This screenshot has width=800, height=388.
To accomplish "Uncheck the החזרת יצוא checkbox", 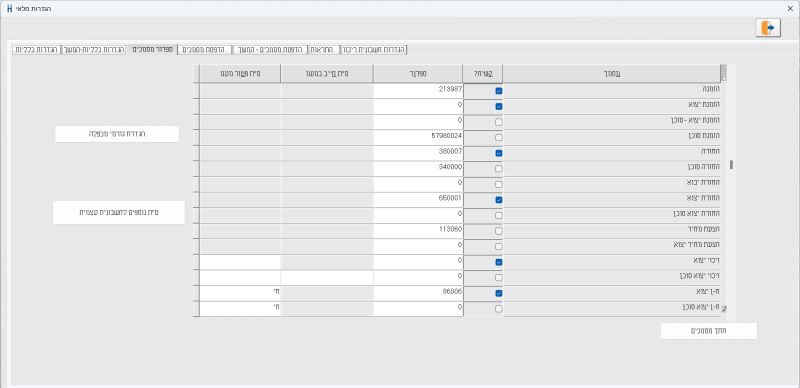I will pos(499,200).
